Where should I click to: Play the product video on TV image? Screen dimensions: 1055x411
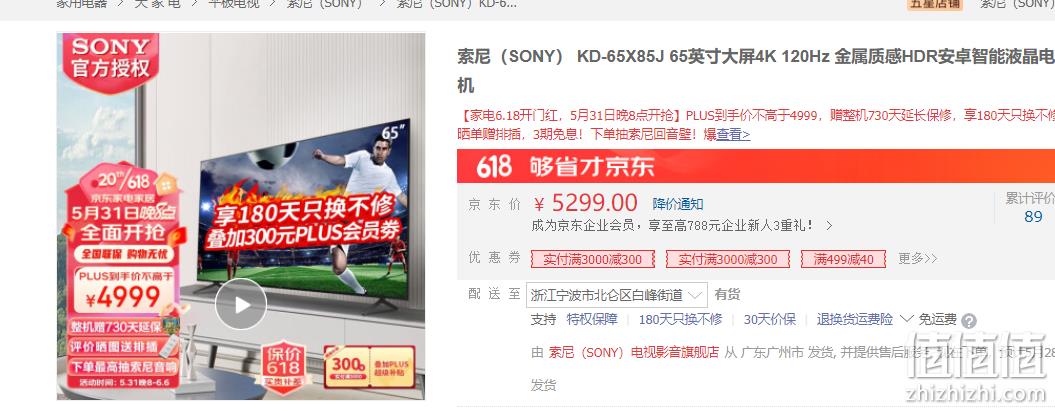pos(241,304)
